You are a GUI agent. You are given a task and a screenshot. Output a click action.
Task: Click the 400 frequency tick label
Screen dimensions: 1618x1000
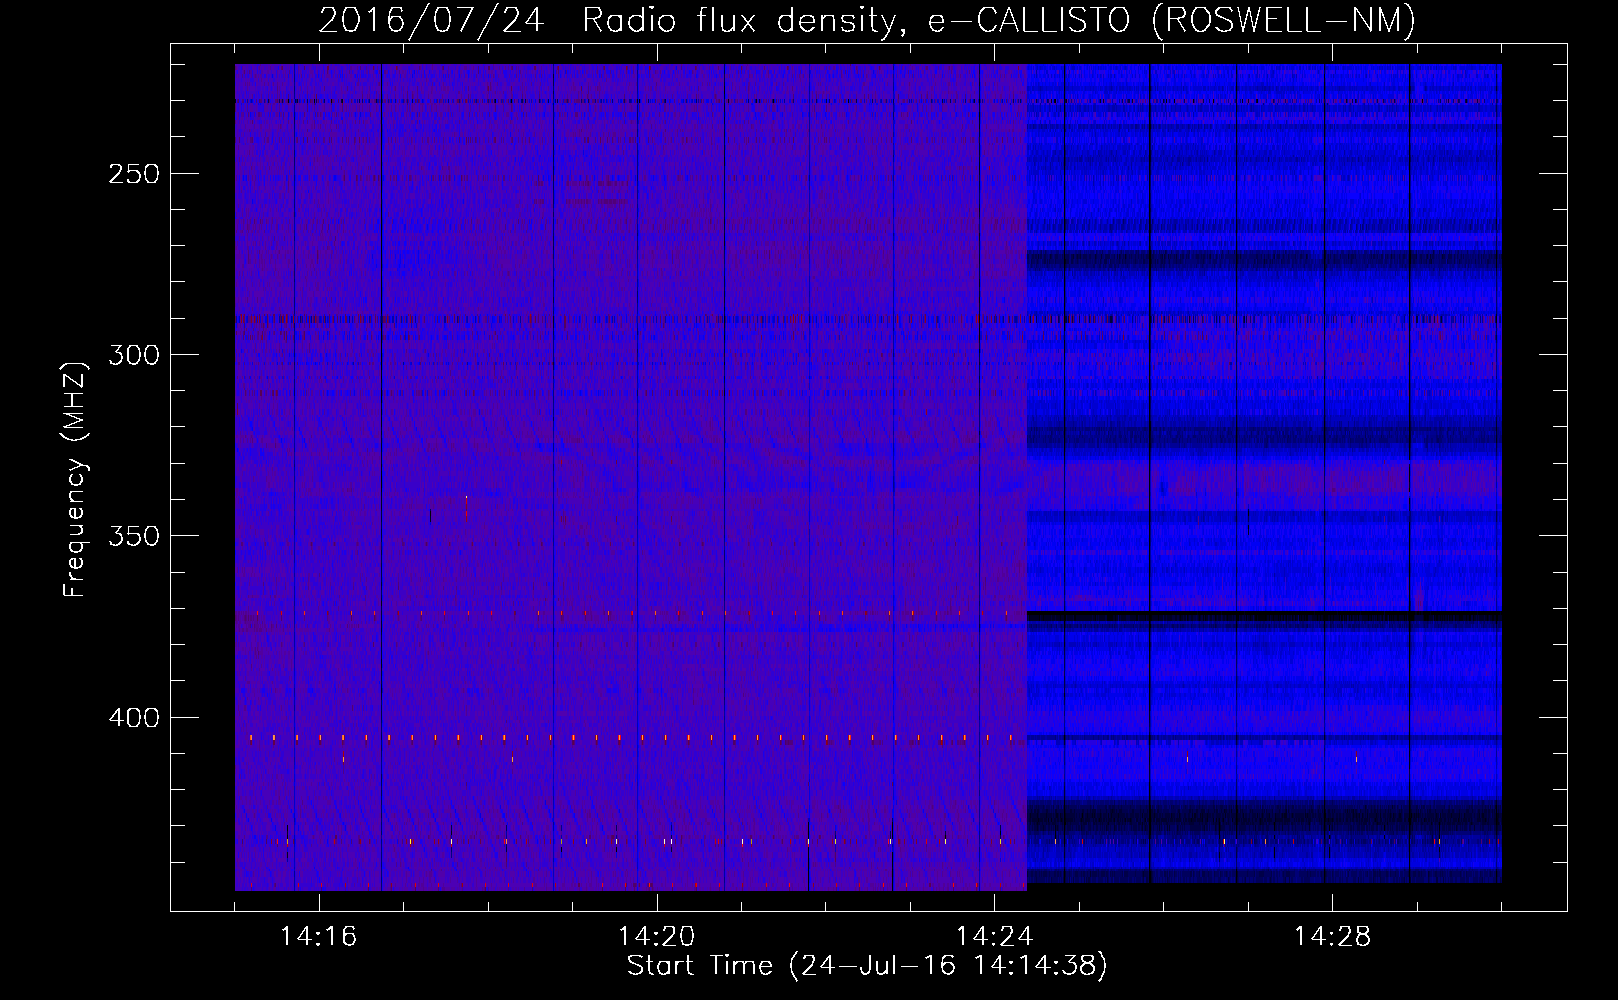click(134, 718)
